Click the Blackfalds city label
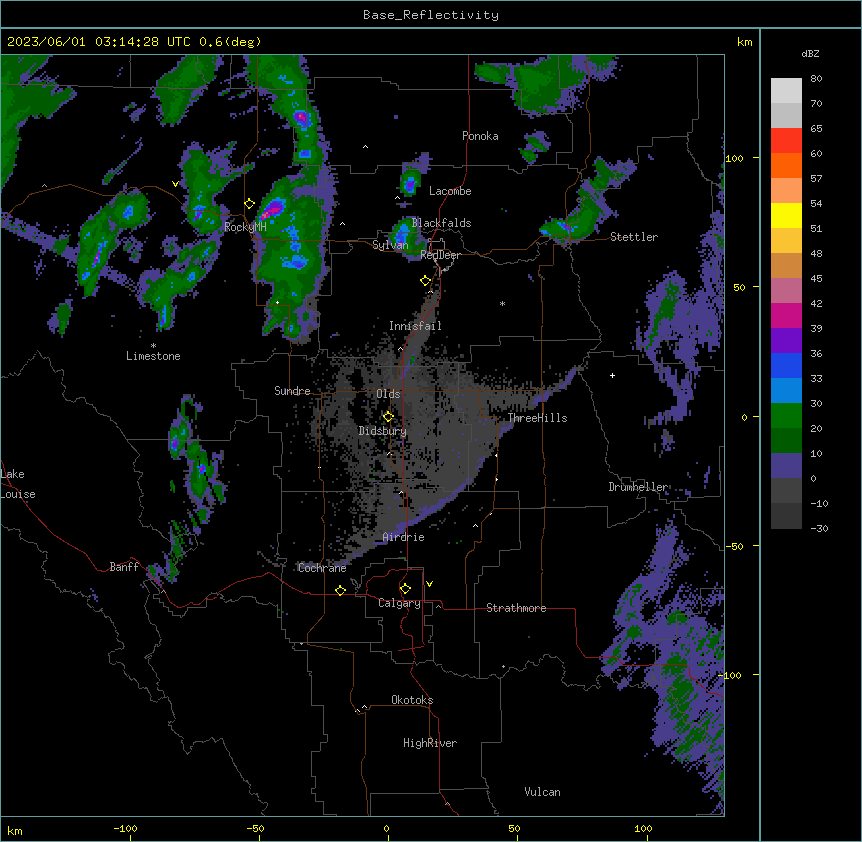862x842 pixels. (441, 223)
